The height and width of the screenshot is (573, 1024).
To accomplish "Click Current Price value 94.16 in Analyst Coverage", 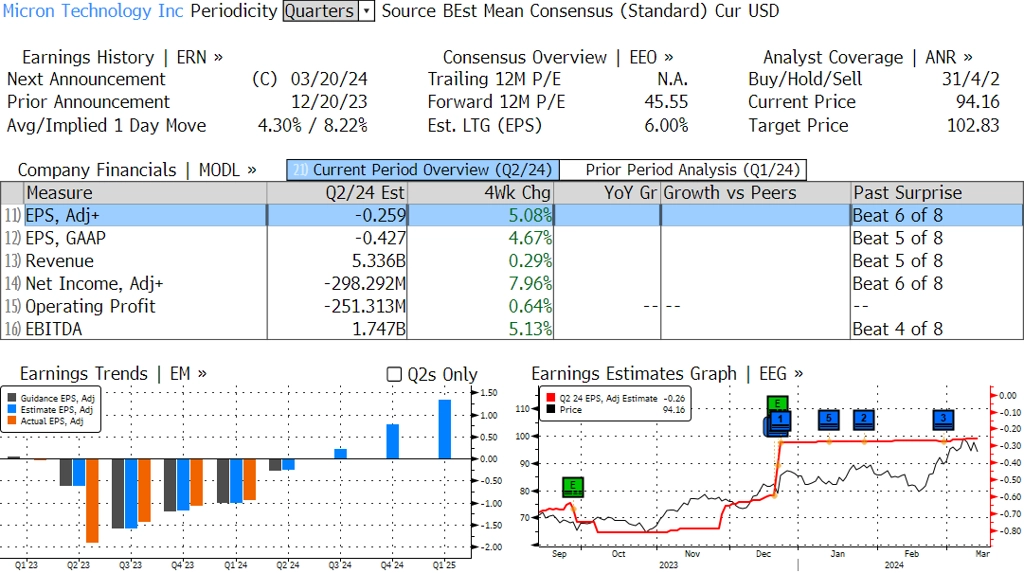I will (978, 102).
